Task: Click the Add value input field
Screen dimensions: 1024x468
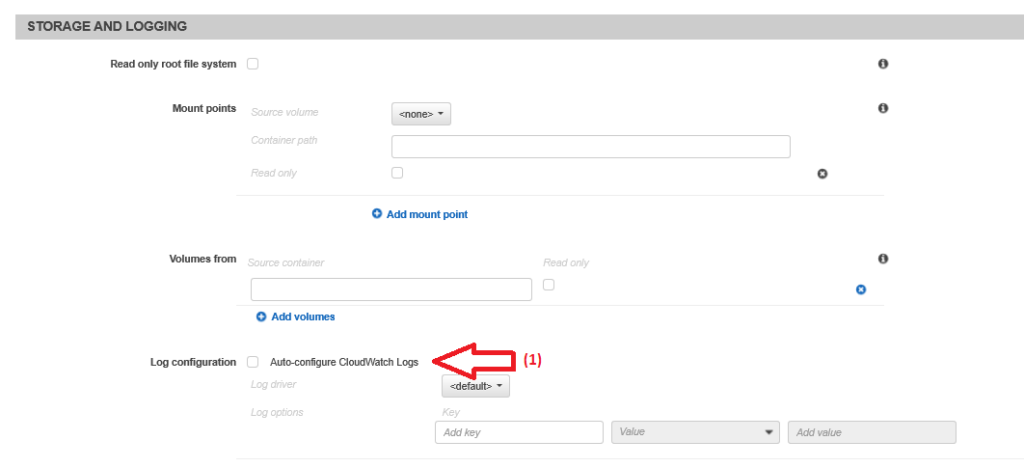Action: [x=871, y=432]
